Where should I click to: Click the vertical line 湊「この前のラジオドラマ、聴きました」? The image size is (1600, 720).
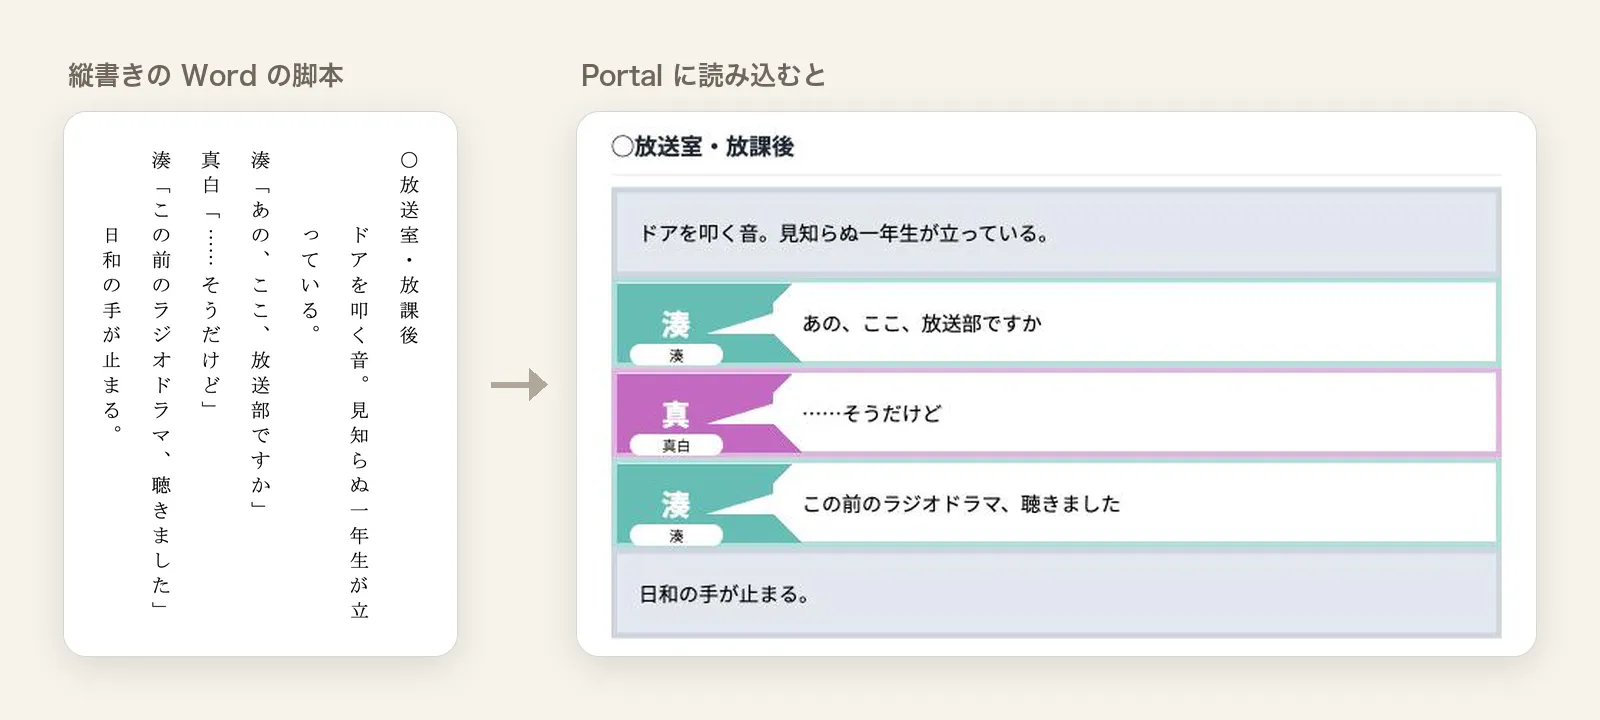pyautogui.click(x=161, y=379)
